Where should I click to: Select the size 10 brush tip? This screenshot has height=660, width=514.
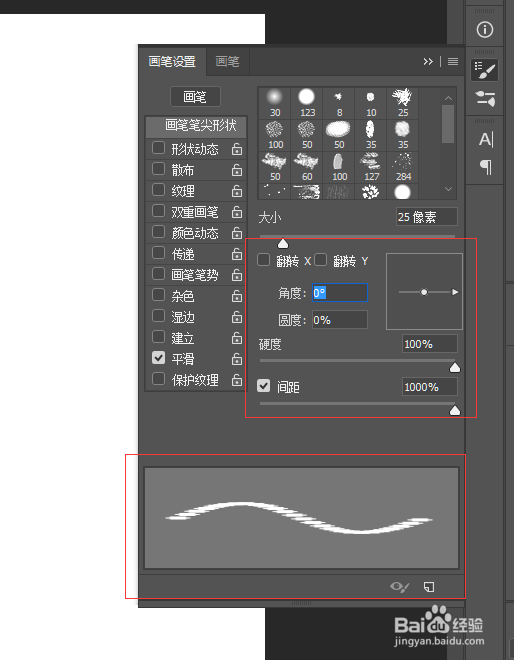pyautogui.click(x=371, y=103)
